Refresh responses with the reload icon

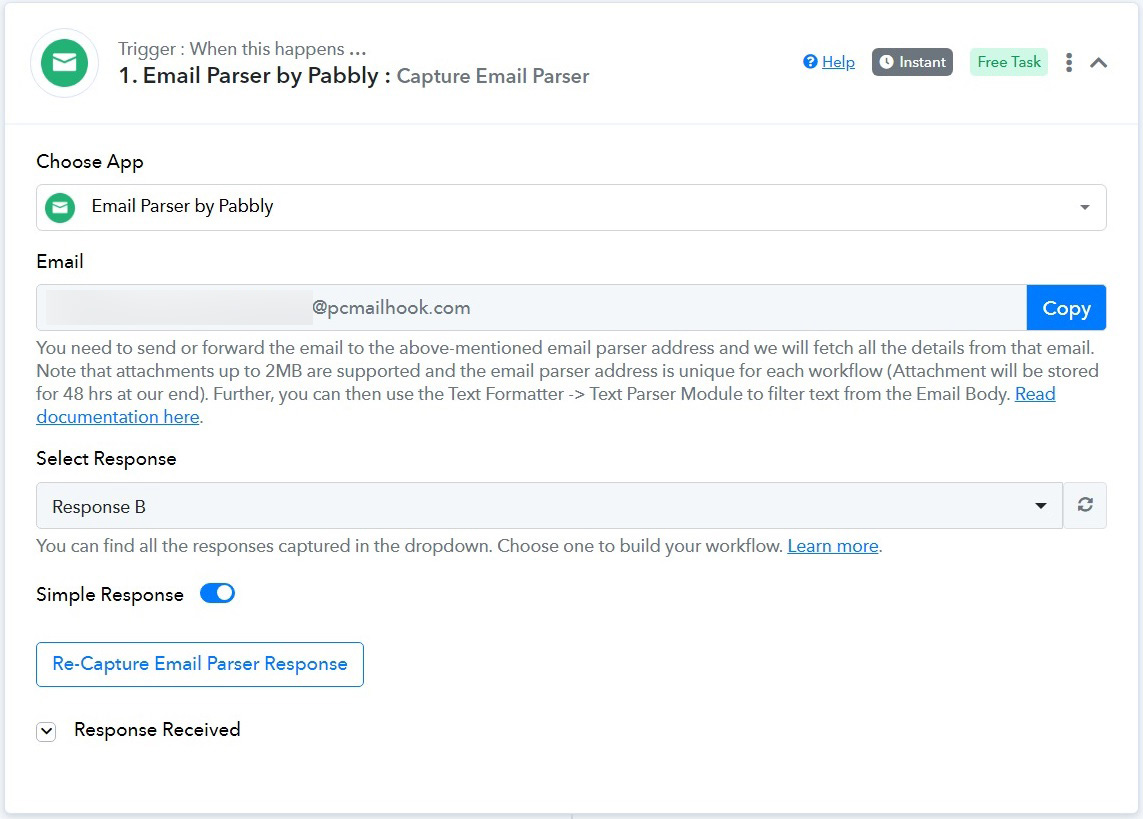tap(1085, 505)
